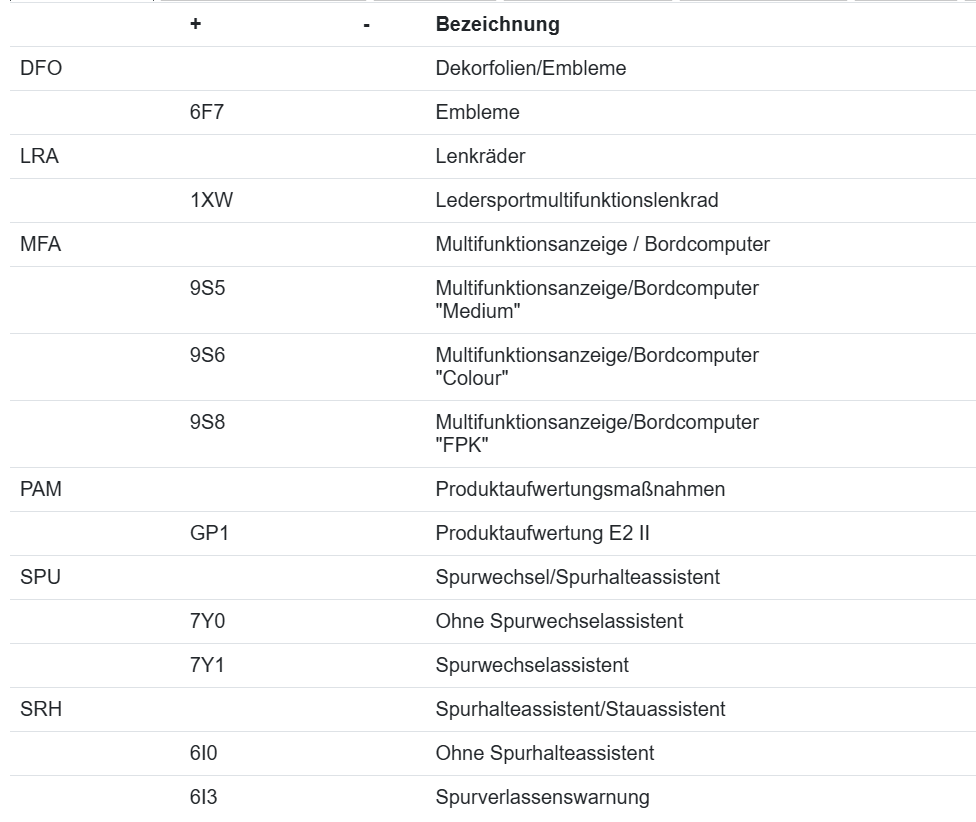Click the plus column header
Viewport: 976px width, 822px height.
coord(195,24)
